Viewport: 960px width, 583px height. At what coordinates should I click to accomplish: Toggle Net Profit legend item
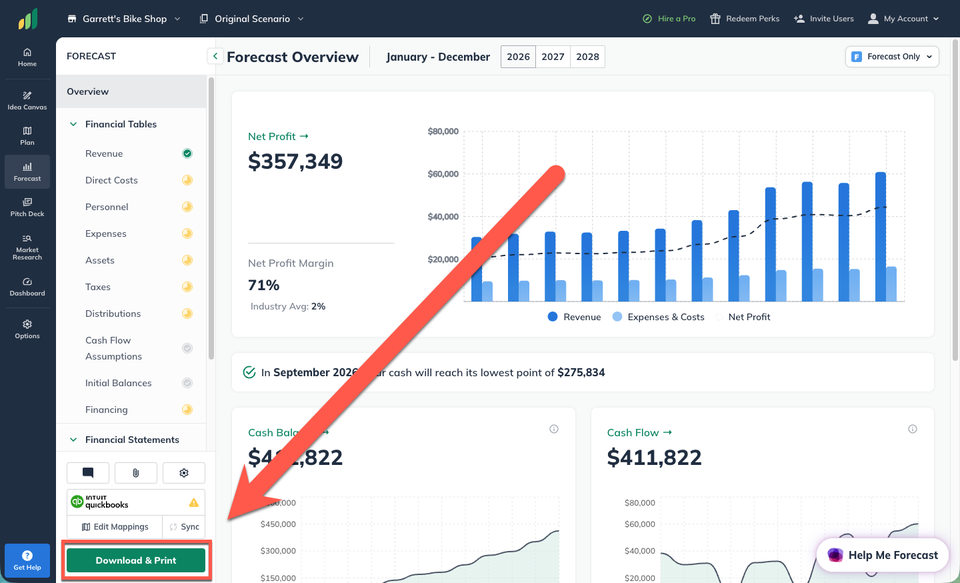point(743,317)
